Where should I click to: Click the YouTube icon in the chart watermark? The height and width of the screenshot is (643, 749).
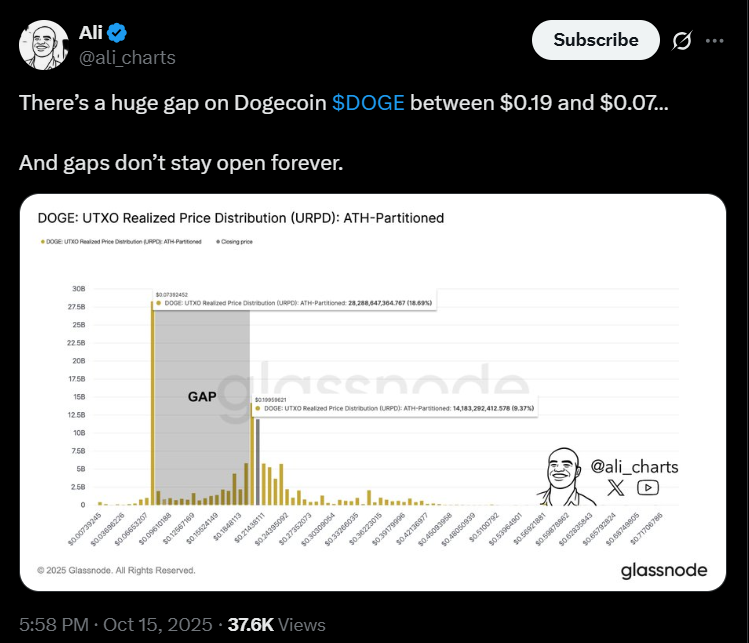(x=648, y=488)
